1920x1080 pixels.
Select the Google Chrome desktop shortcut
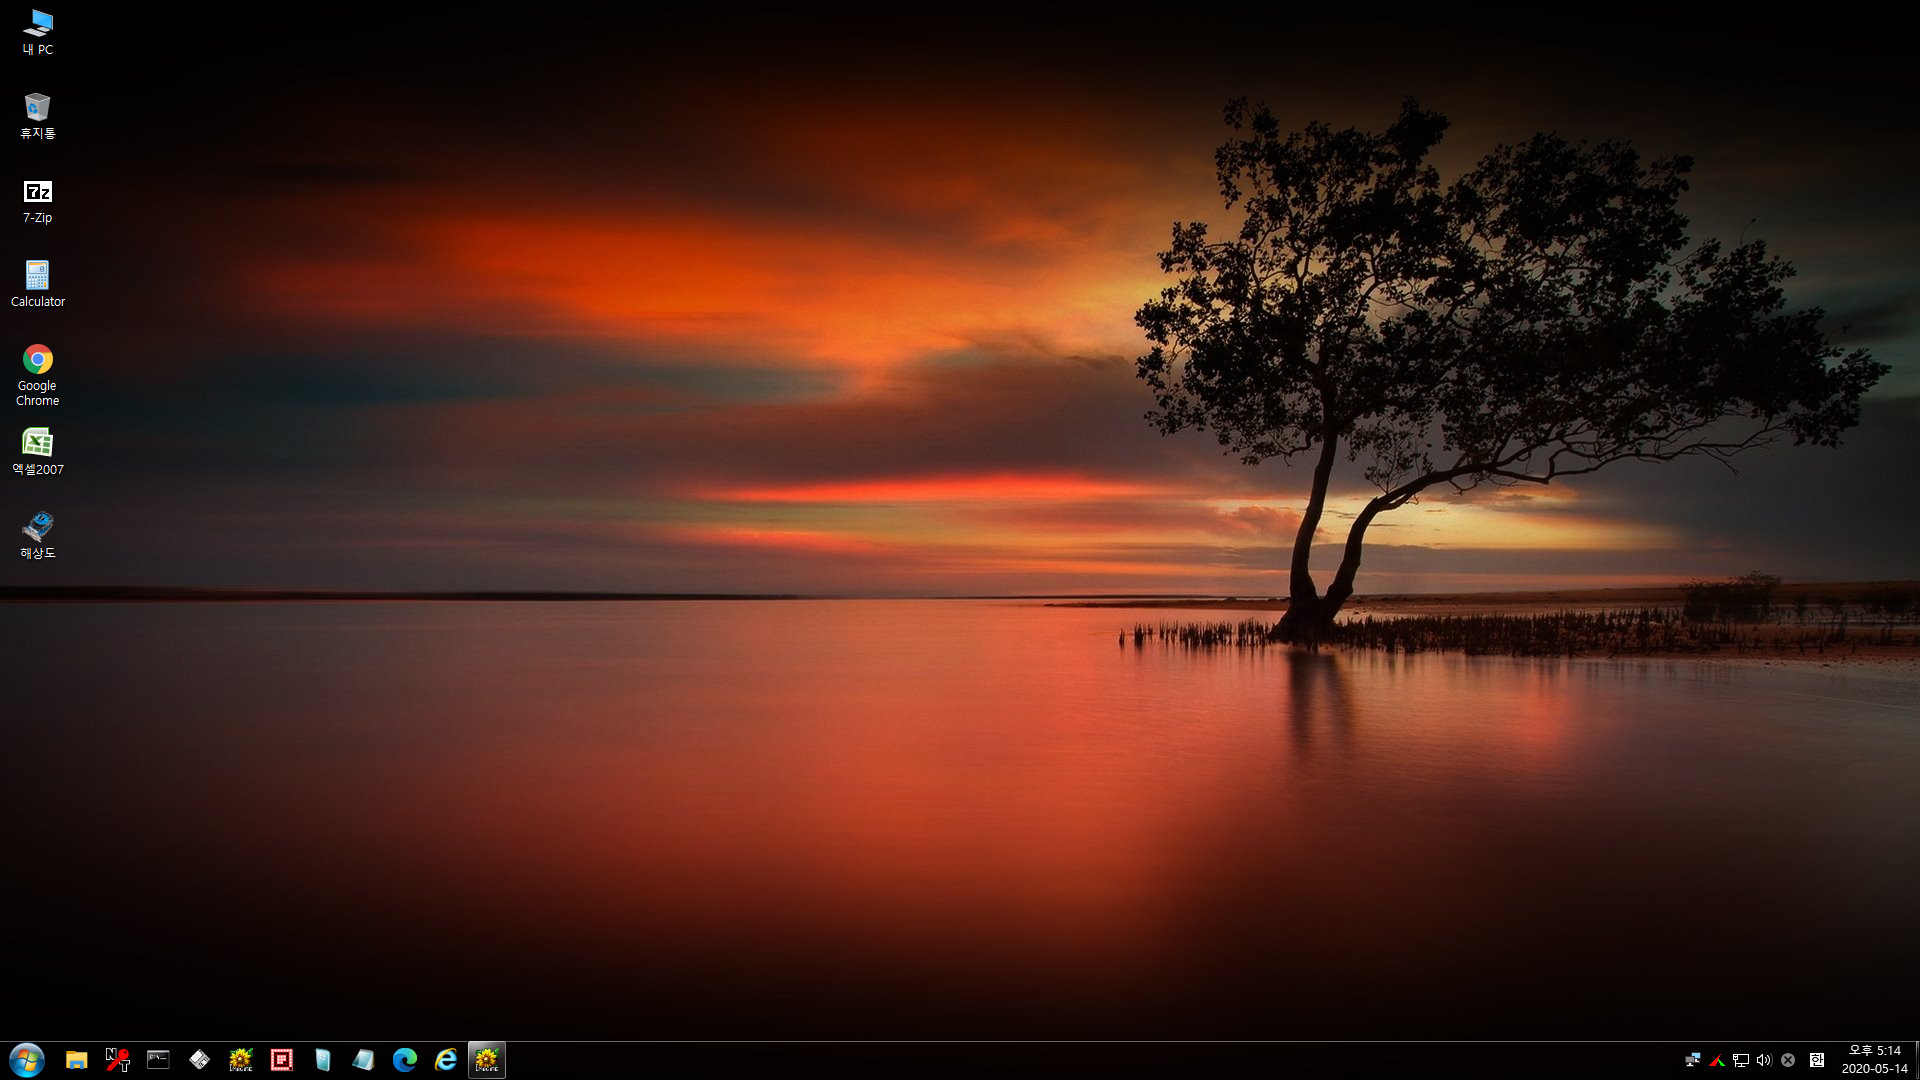coord(38,375)
